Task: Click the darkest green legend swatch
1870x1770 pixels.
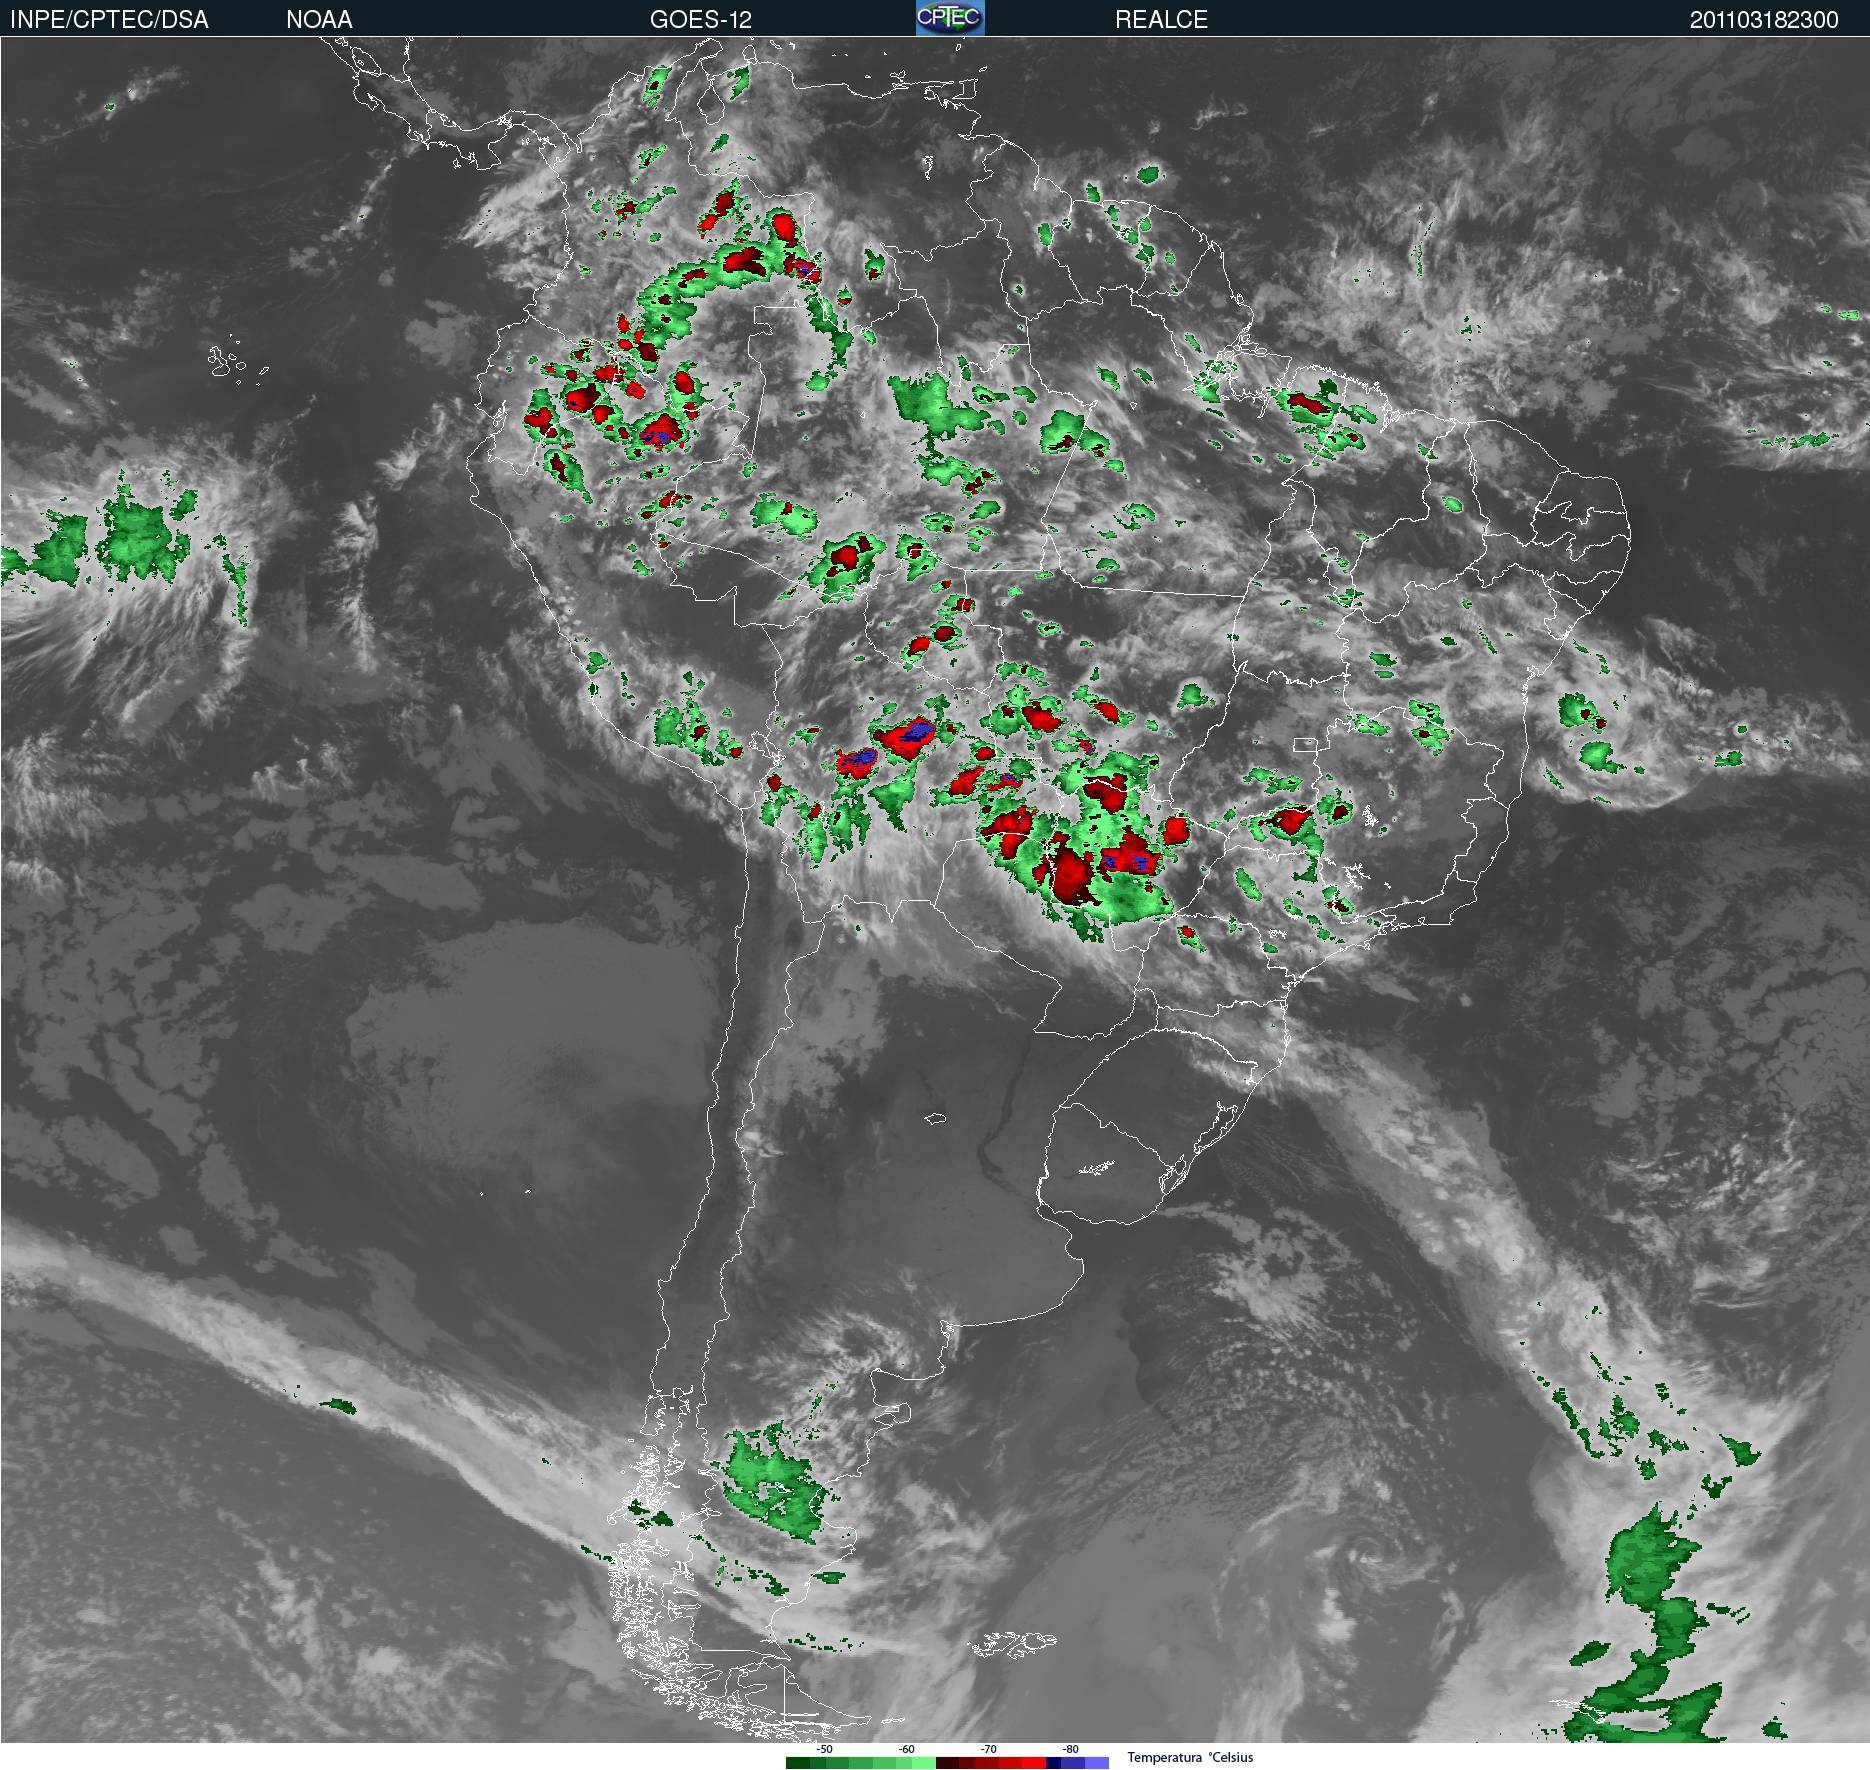Action: pyautogui.click(x=798, y=1763)
